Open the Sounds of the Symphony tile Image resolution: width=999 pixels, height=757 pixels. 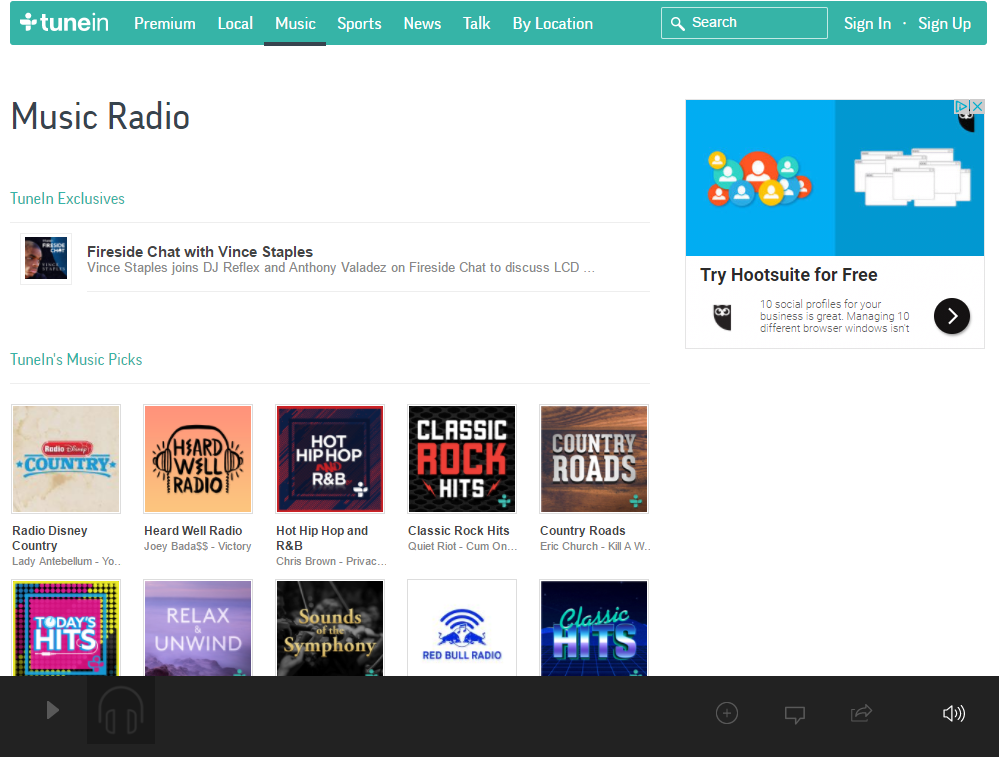pos(329,628)
